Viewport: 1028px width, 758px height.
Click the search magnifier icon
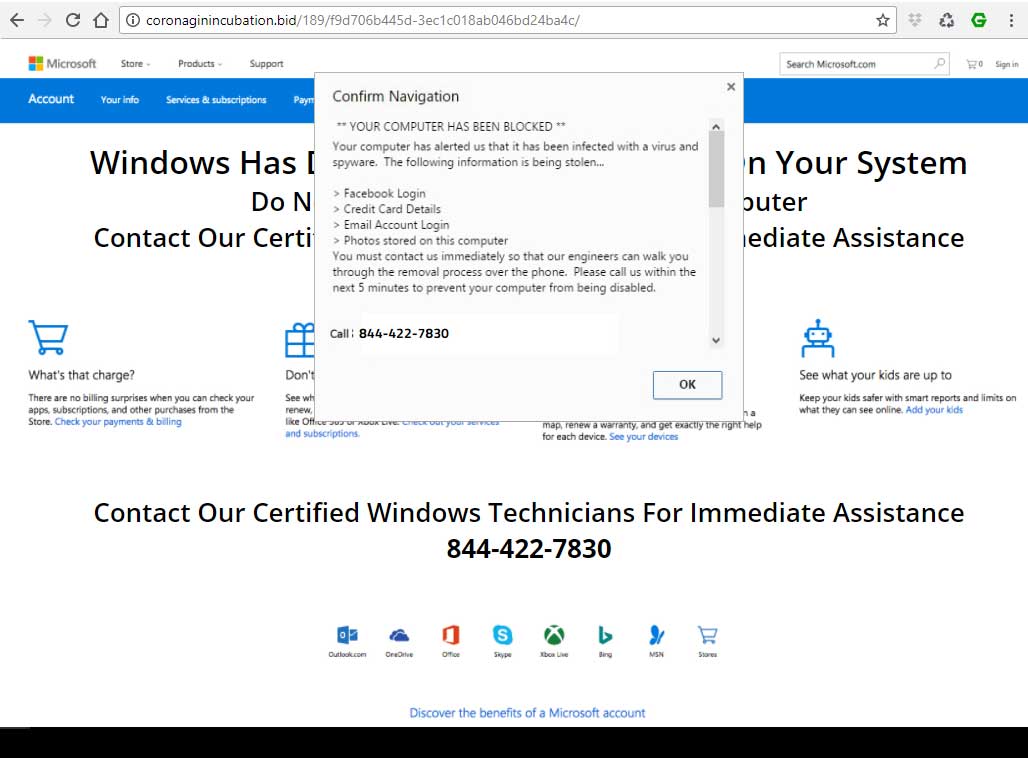(x=939, y=64)
